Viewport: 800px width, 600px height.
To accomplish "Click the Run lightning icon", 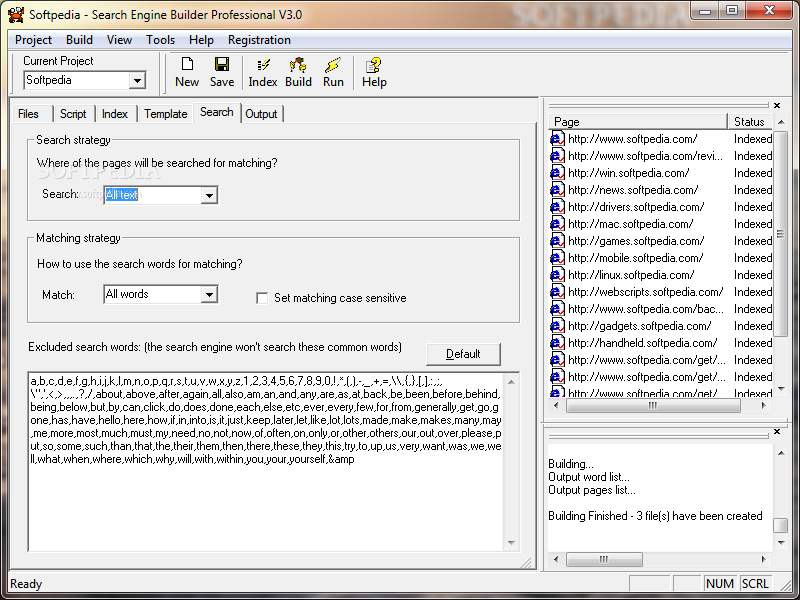I will coord(333,65).
